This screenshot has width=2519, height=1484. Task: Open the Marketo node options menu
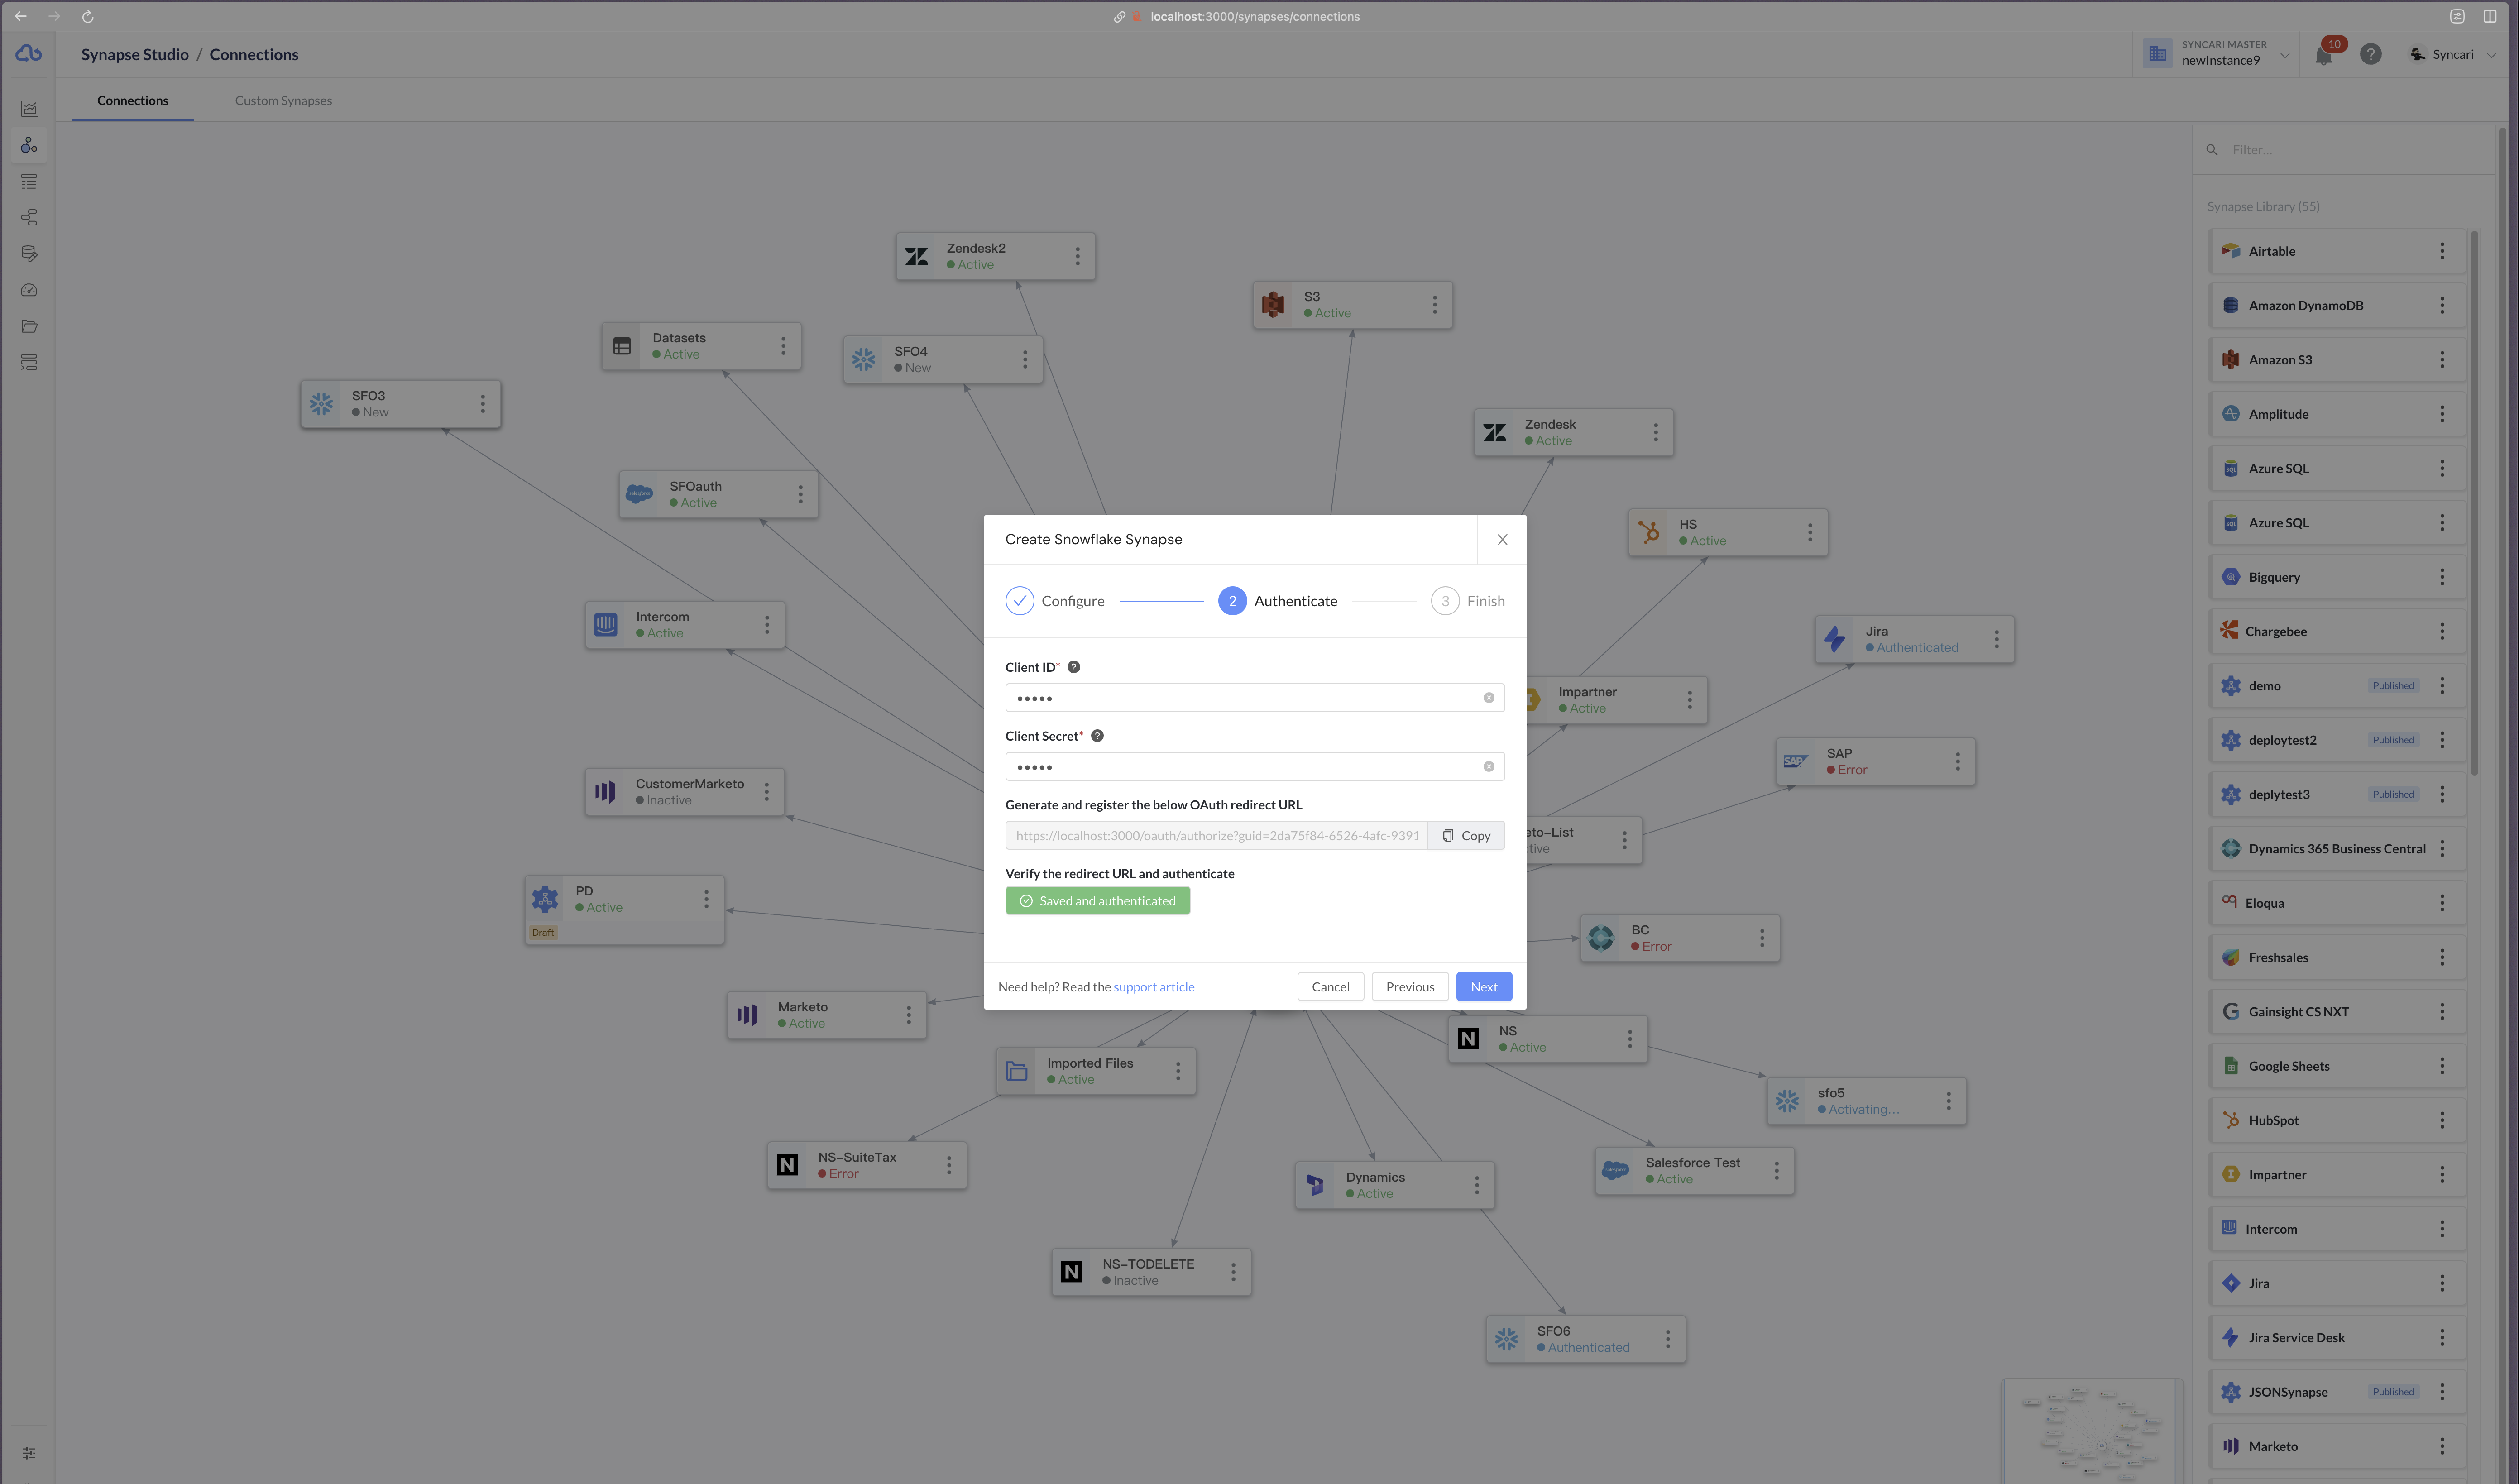[x=908, y=1015]
